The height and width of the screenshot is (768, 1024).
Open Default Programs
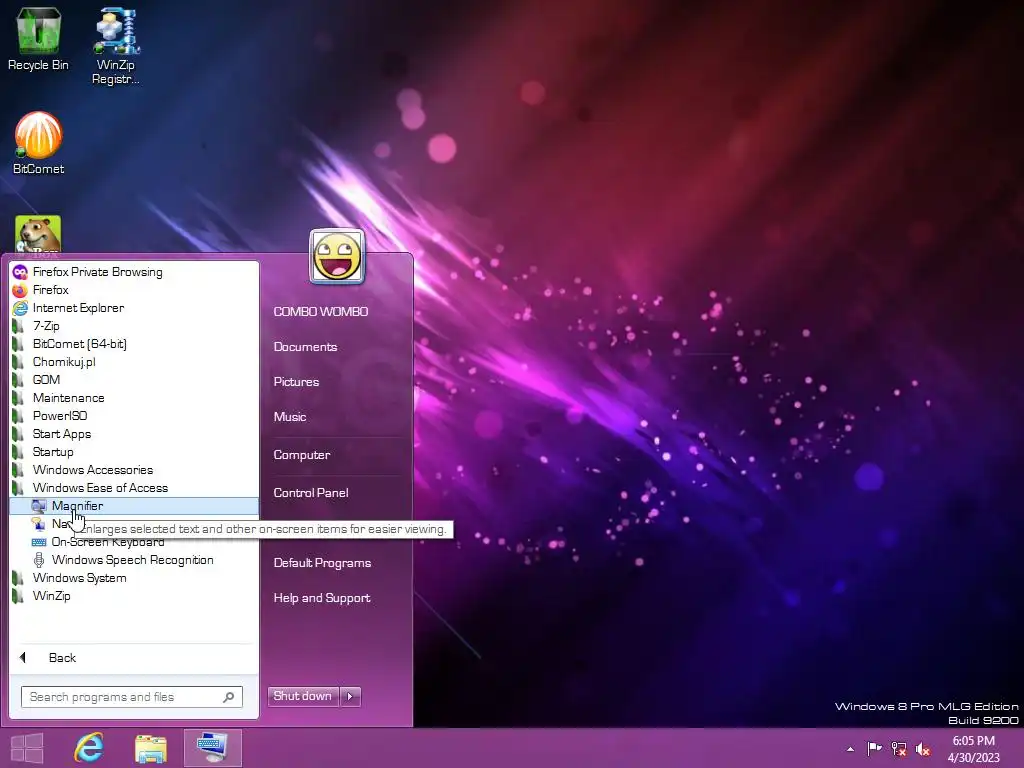(322, 563)
